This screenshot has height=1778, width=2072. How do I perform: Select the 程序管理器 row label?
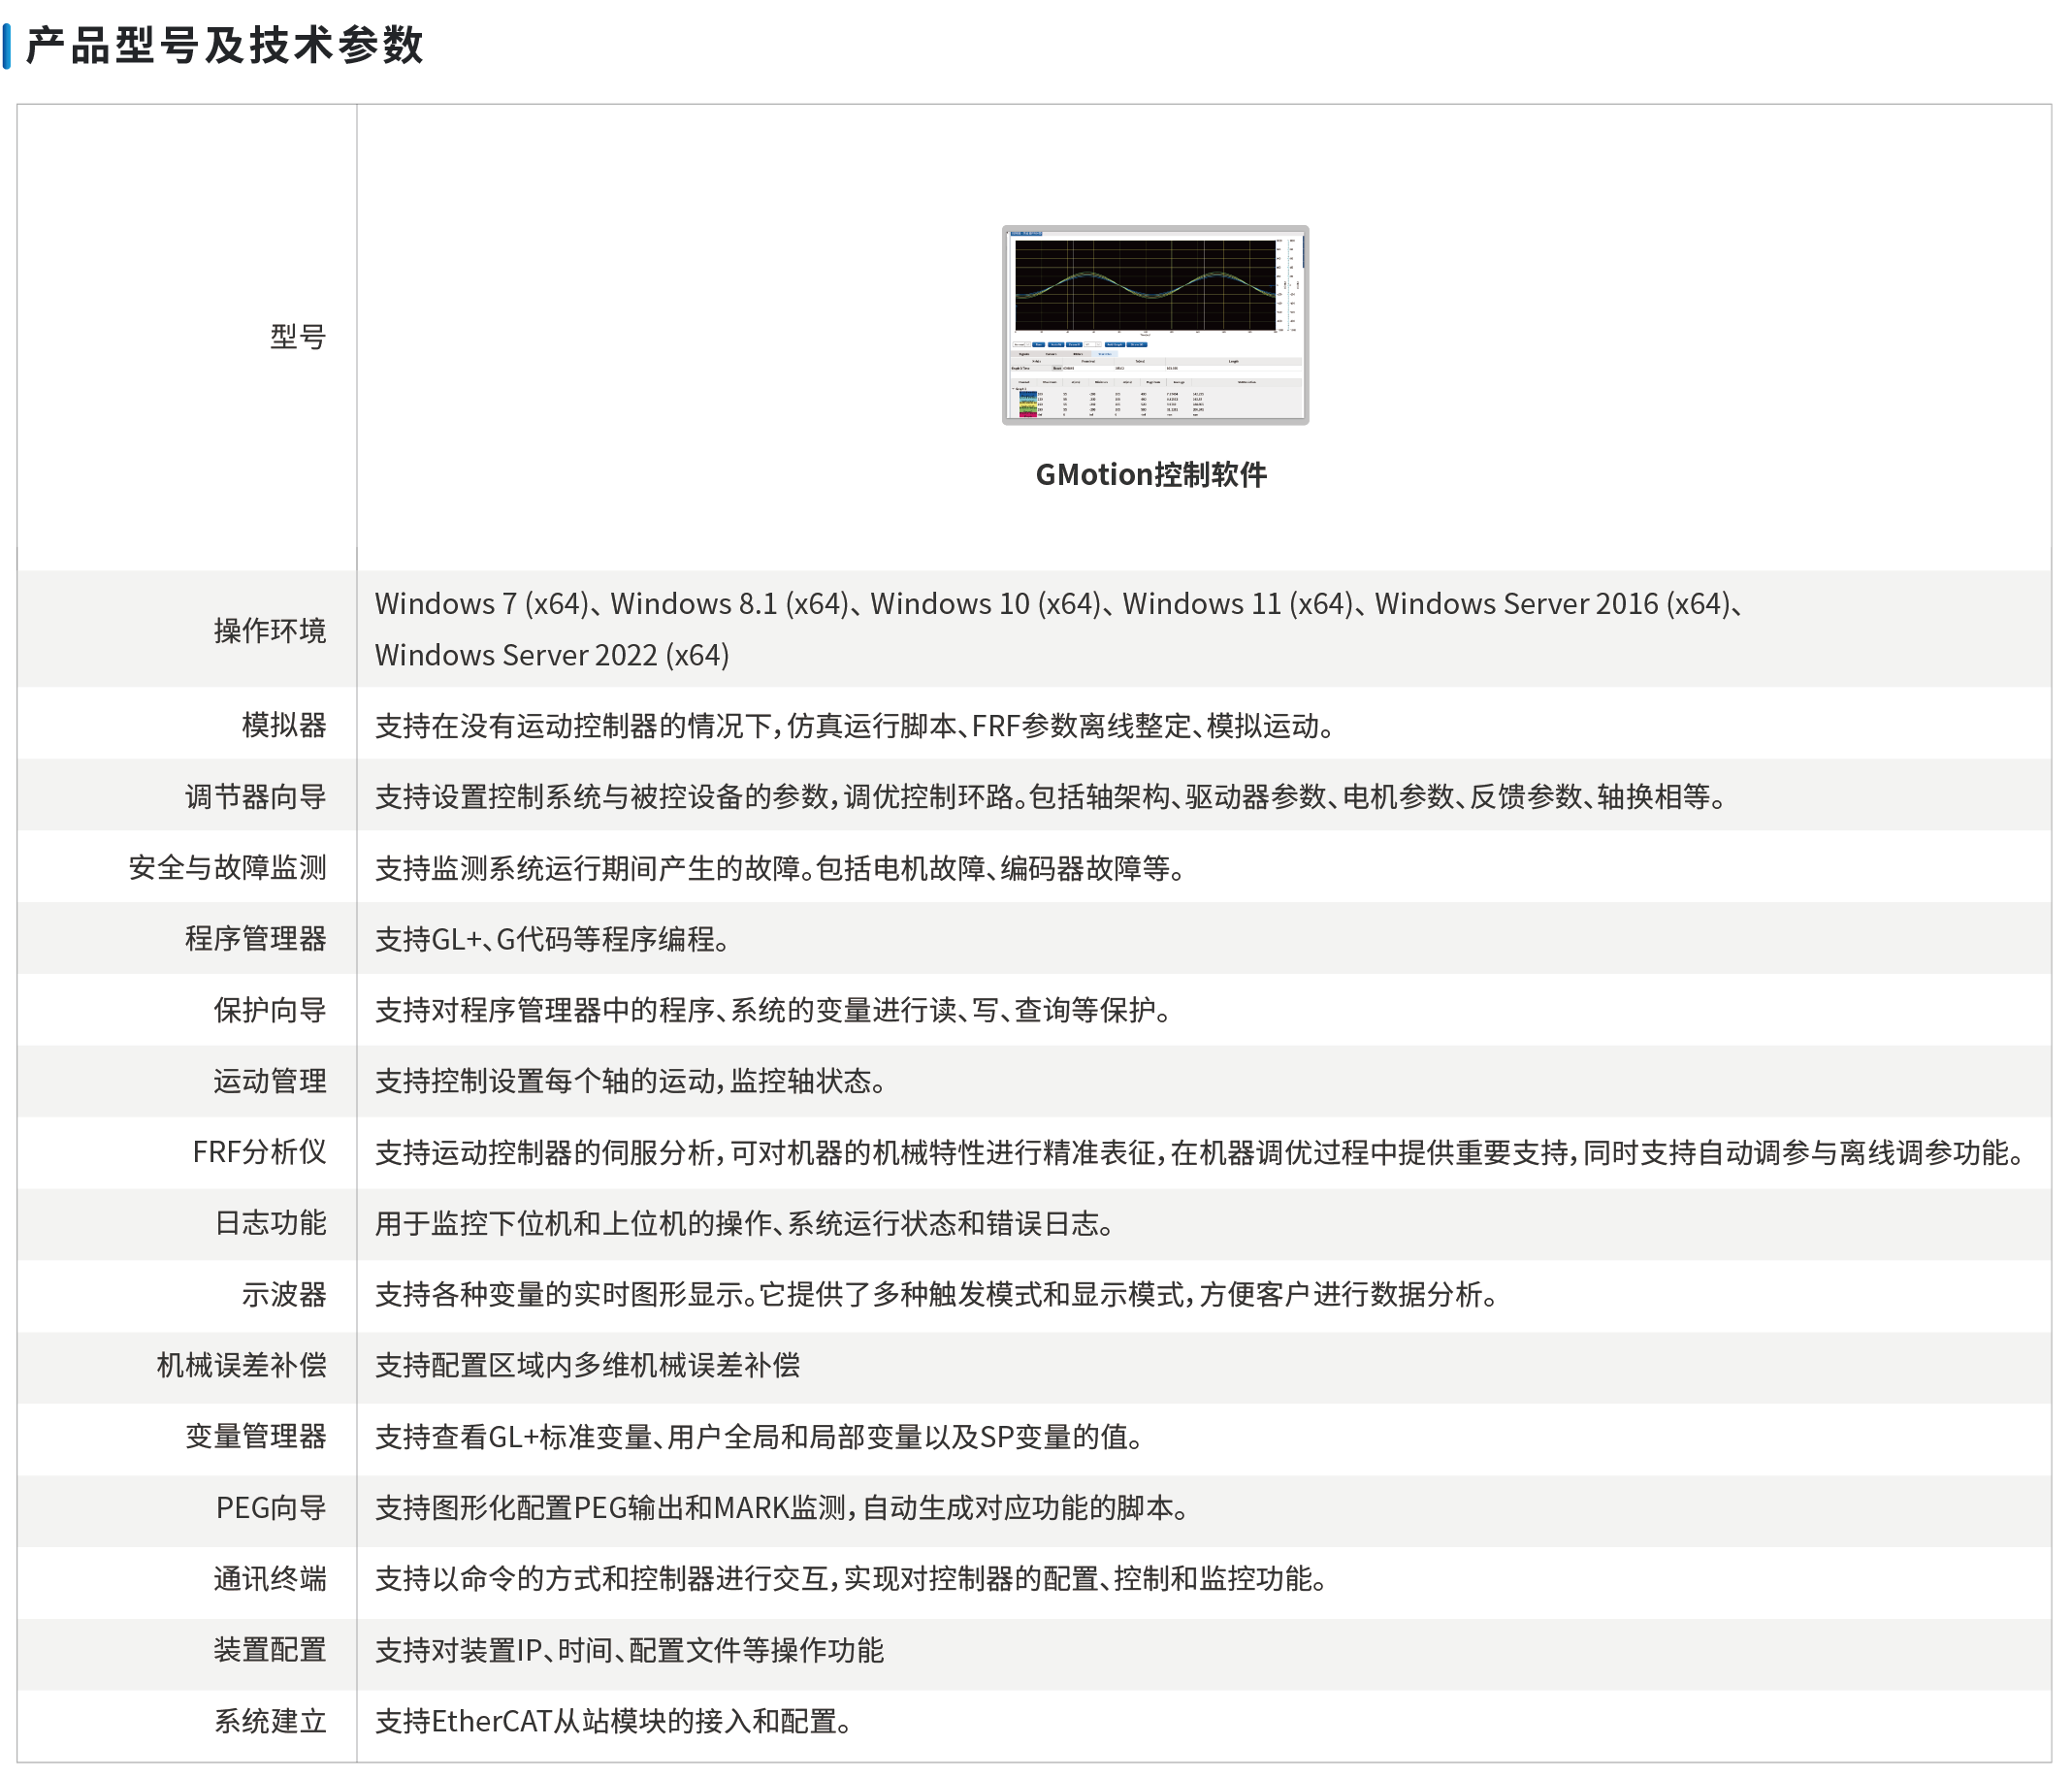[x=256, y=939]
